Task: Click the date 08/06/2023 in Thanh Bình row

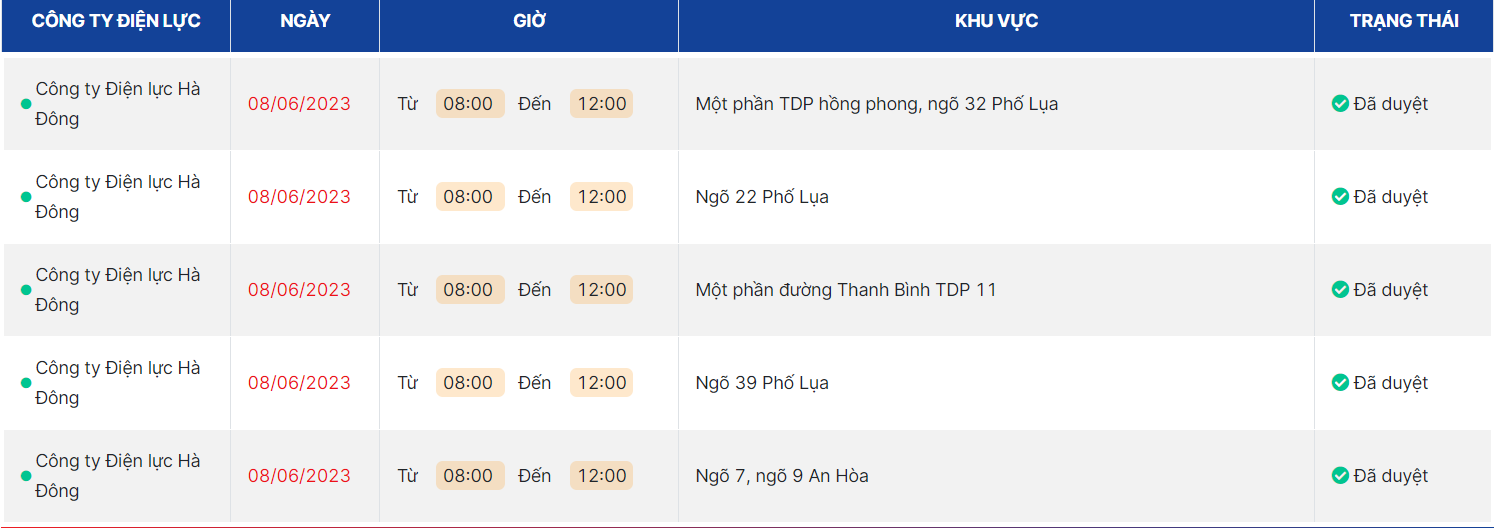Action: 299,290
